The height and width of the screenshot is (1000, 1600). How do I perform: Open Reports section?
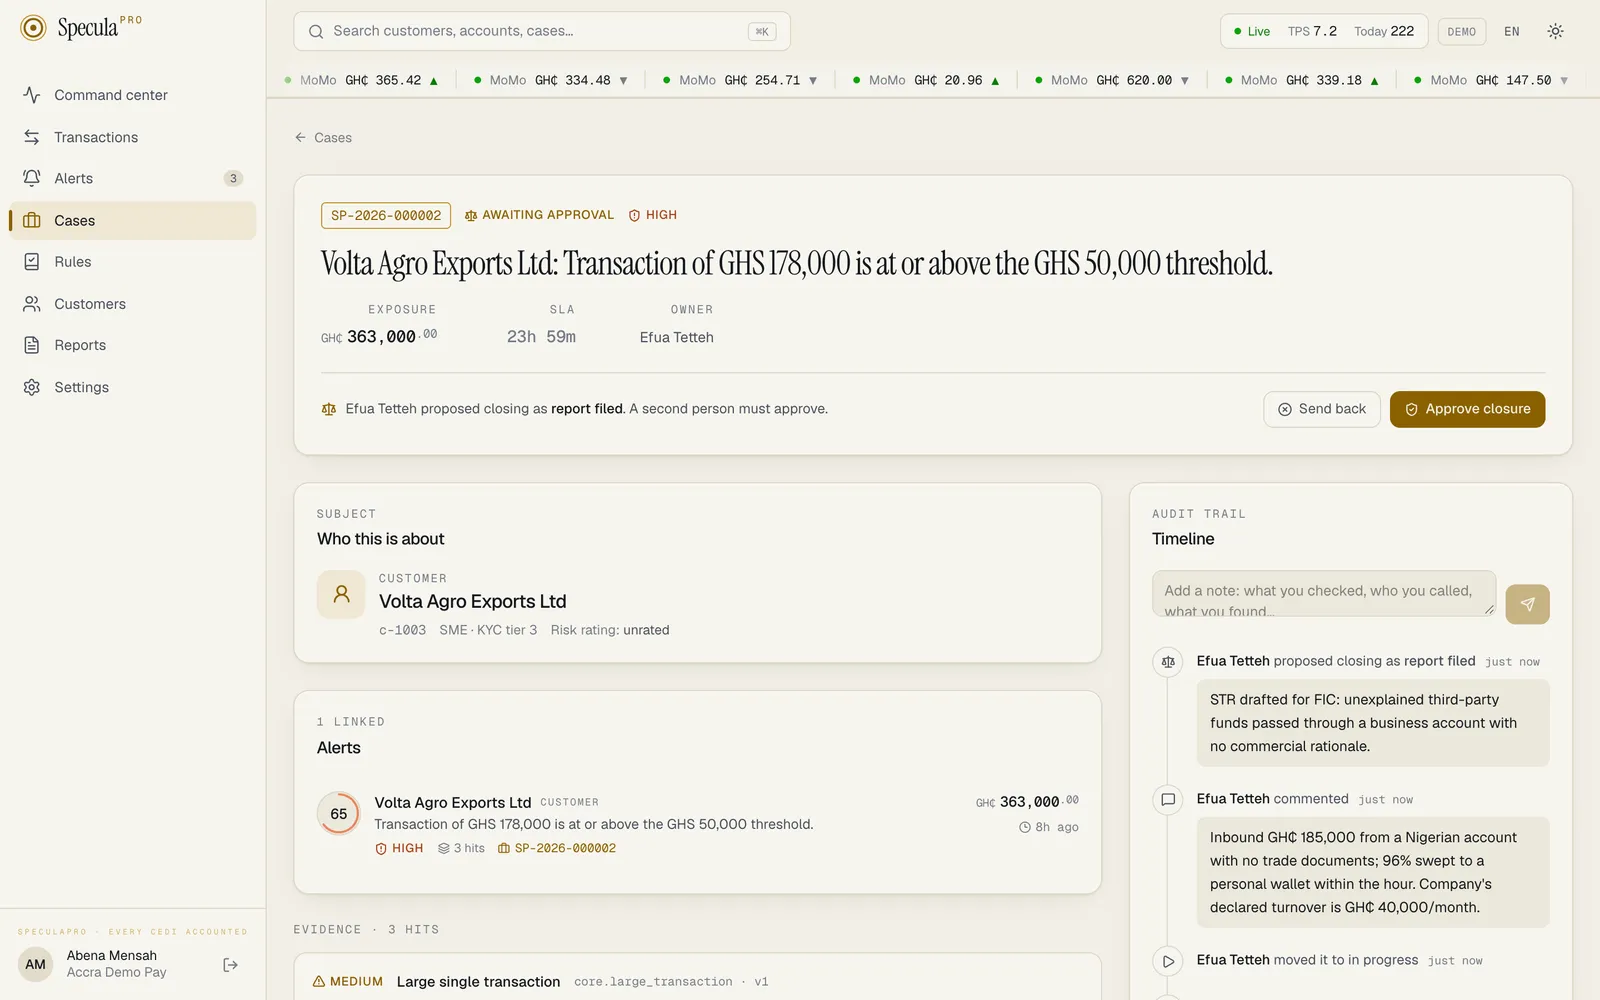(133, 345)
